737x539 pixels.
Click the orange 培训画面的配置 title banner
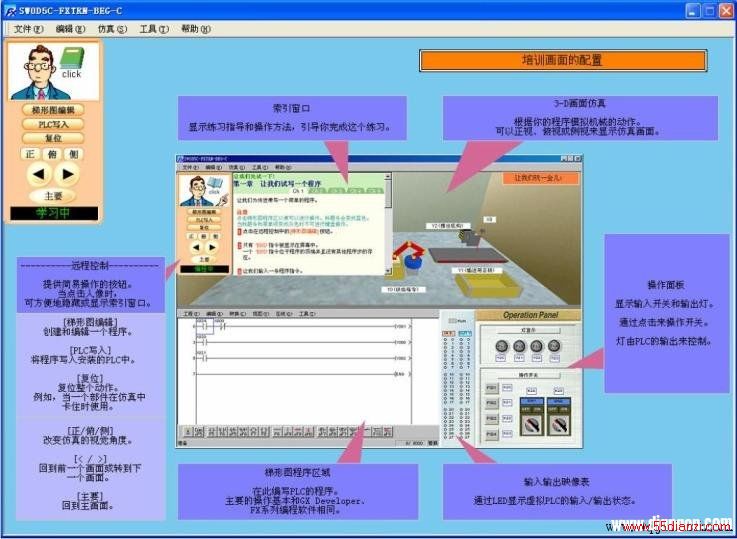pyautogui.click(x=563, y=61)
